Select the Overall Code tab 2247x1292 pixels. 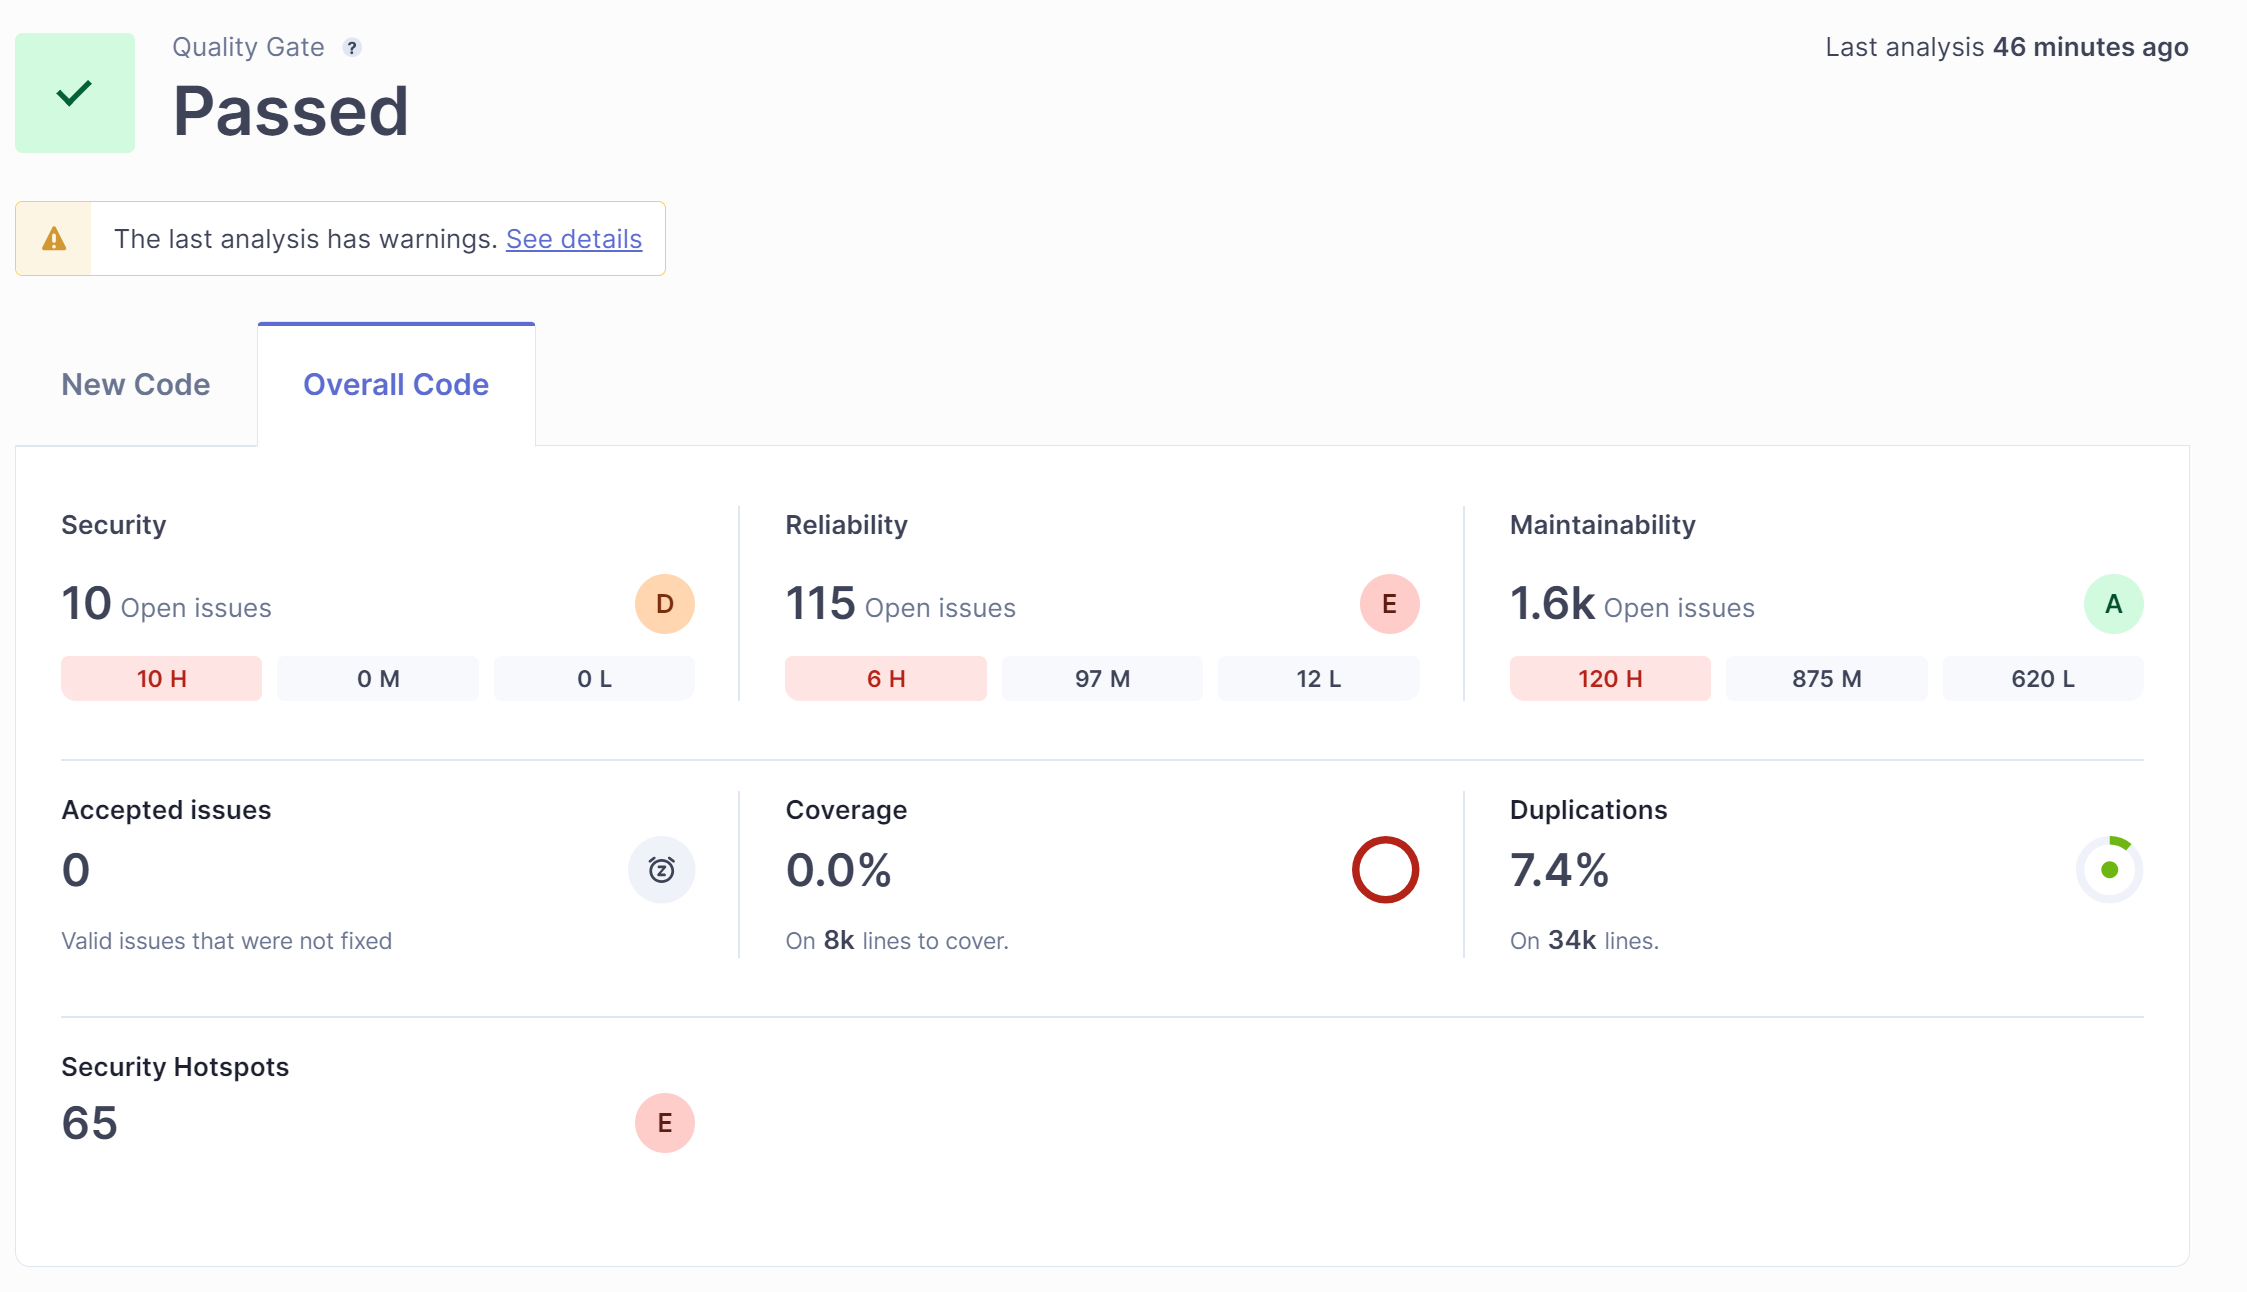[x=396, y=385]
